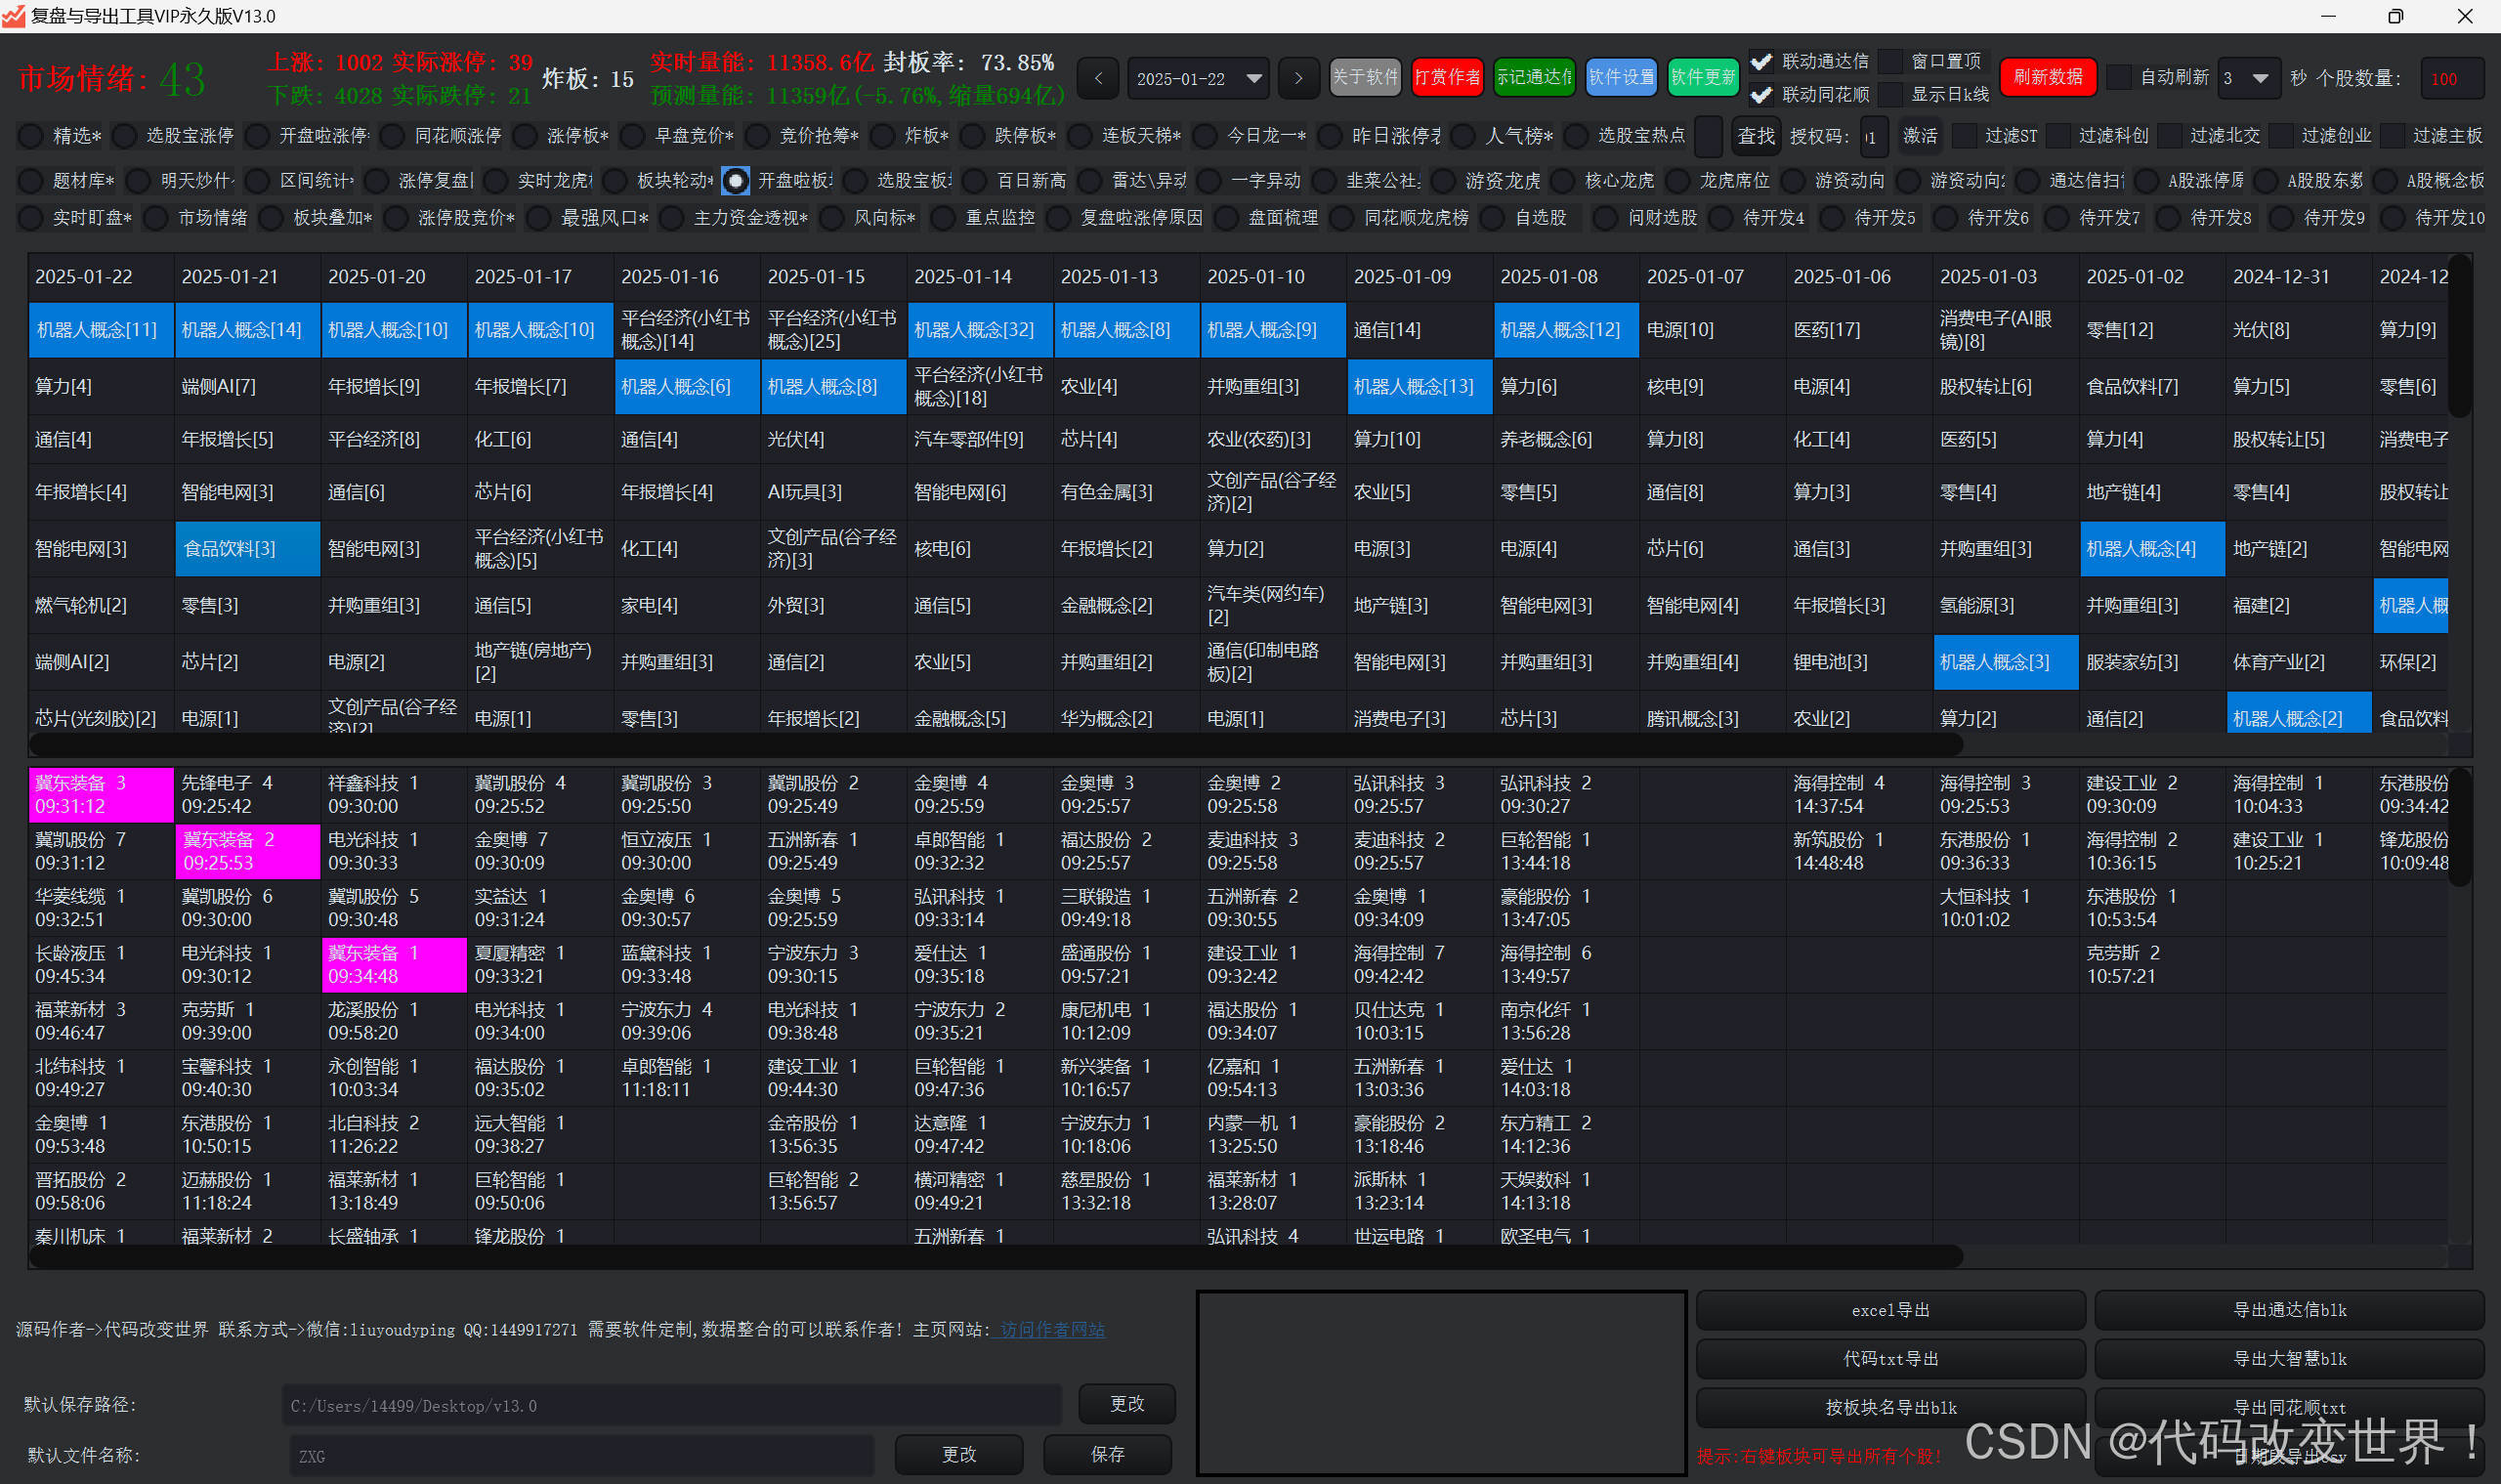Screen dimensions: 2501x1484
Task: Enable the 过滤ST filter checkbox
Action: coord(1965,135)
